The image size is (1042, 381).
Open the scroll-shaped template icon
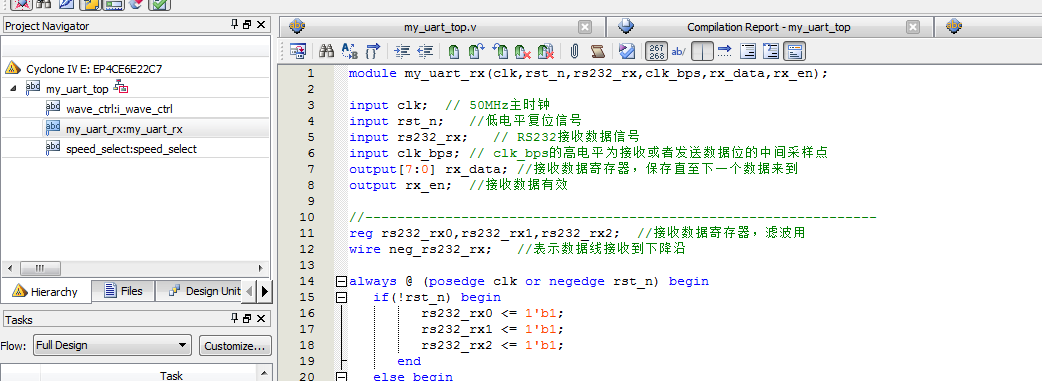click(598, 51)
